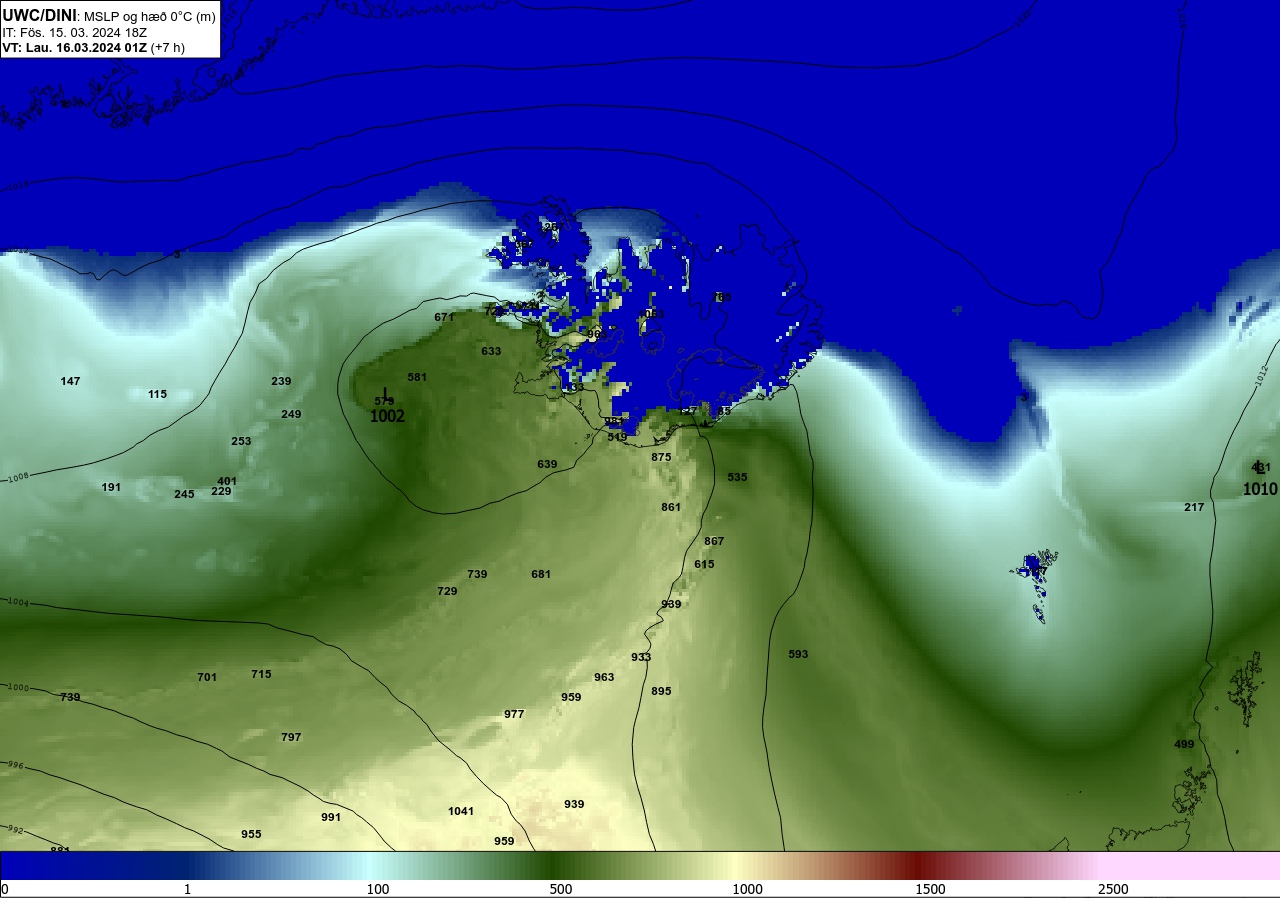Click the 147 height value
1280x898 pixels.
tap(70, 381)
